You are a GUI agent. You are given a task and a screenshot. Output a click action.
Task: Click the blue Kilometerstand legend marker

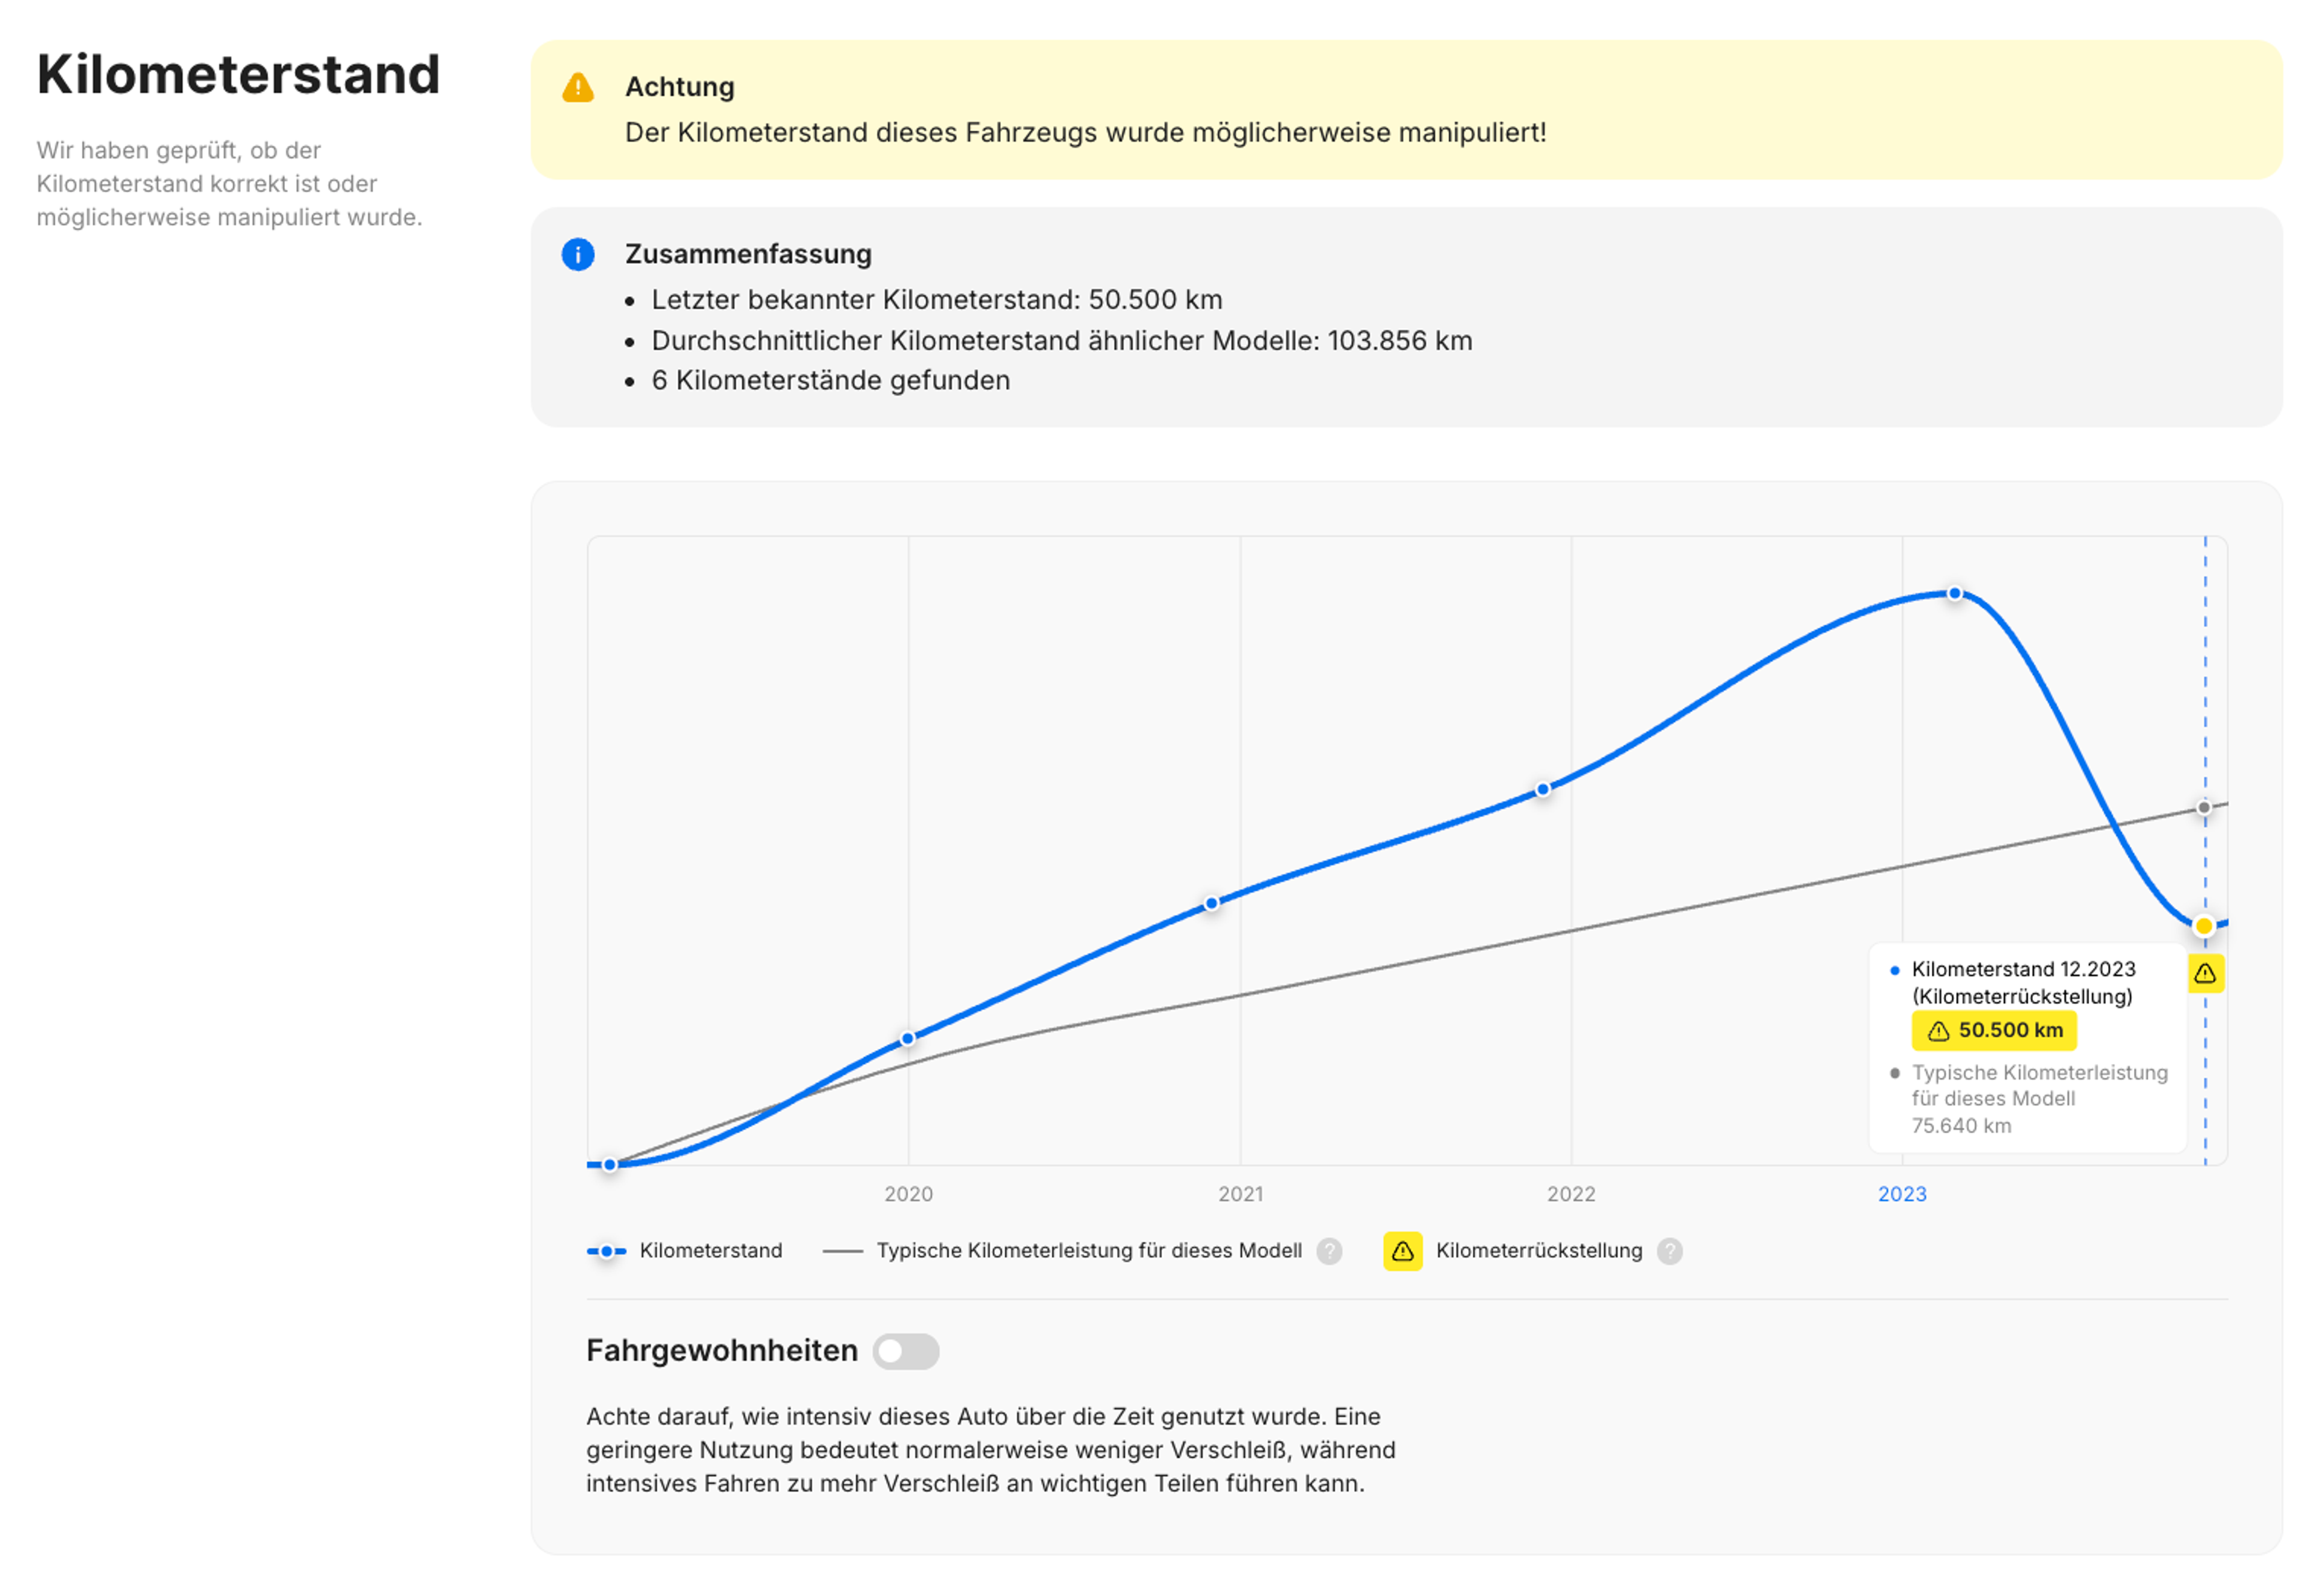coord(606,1251)
